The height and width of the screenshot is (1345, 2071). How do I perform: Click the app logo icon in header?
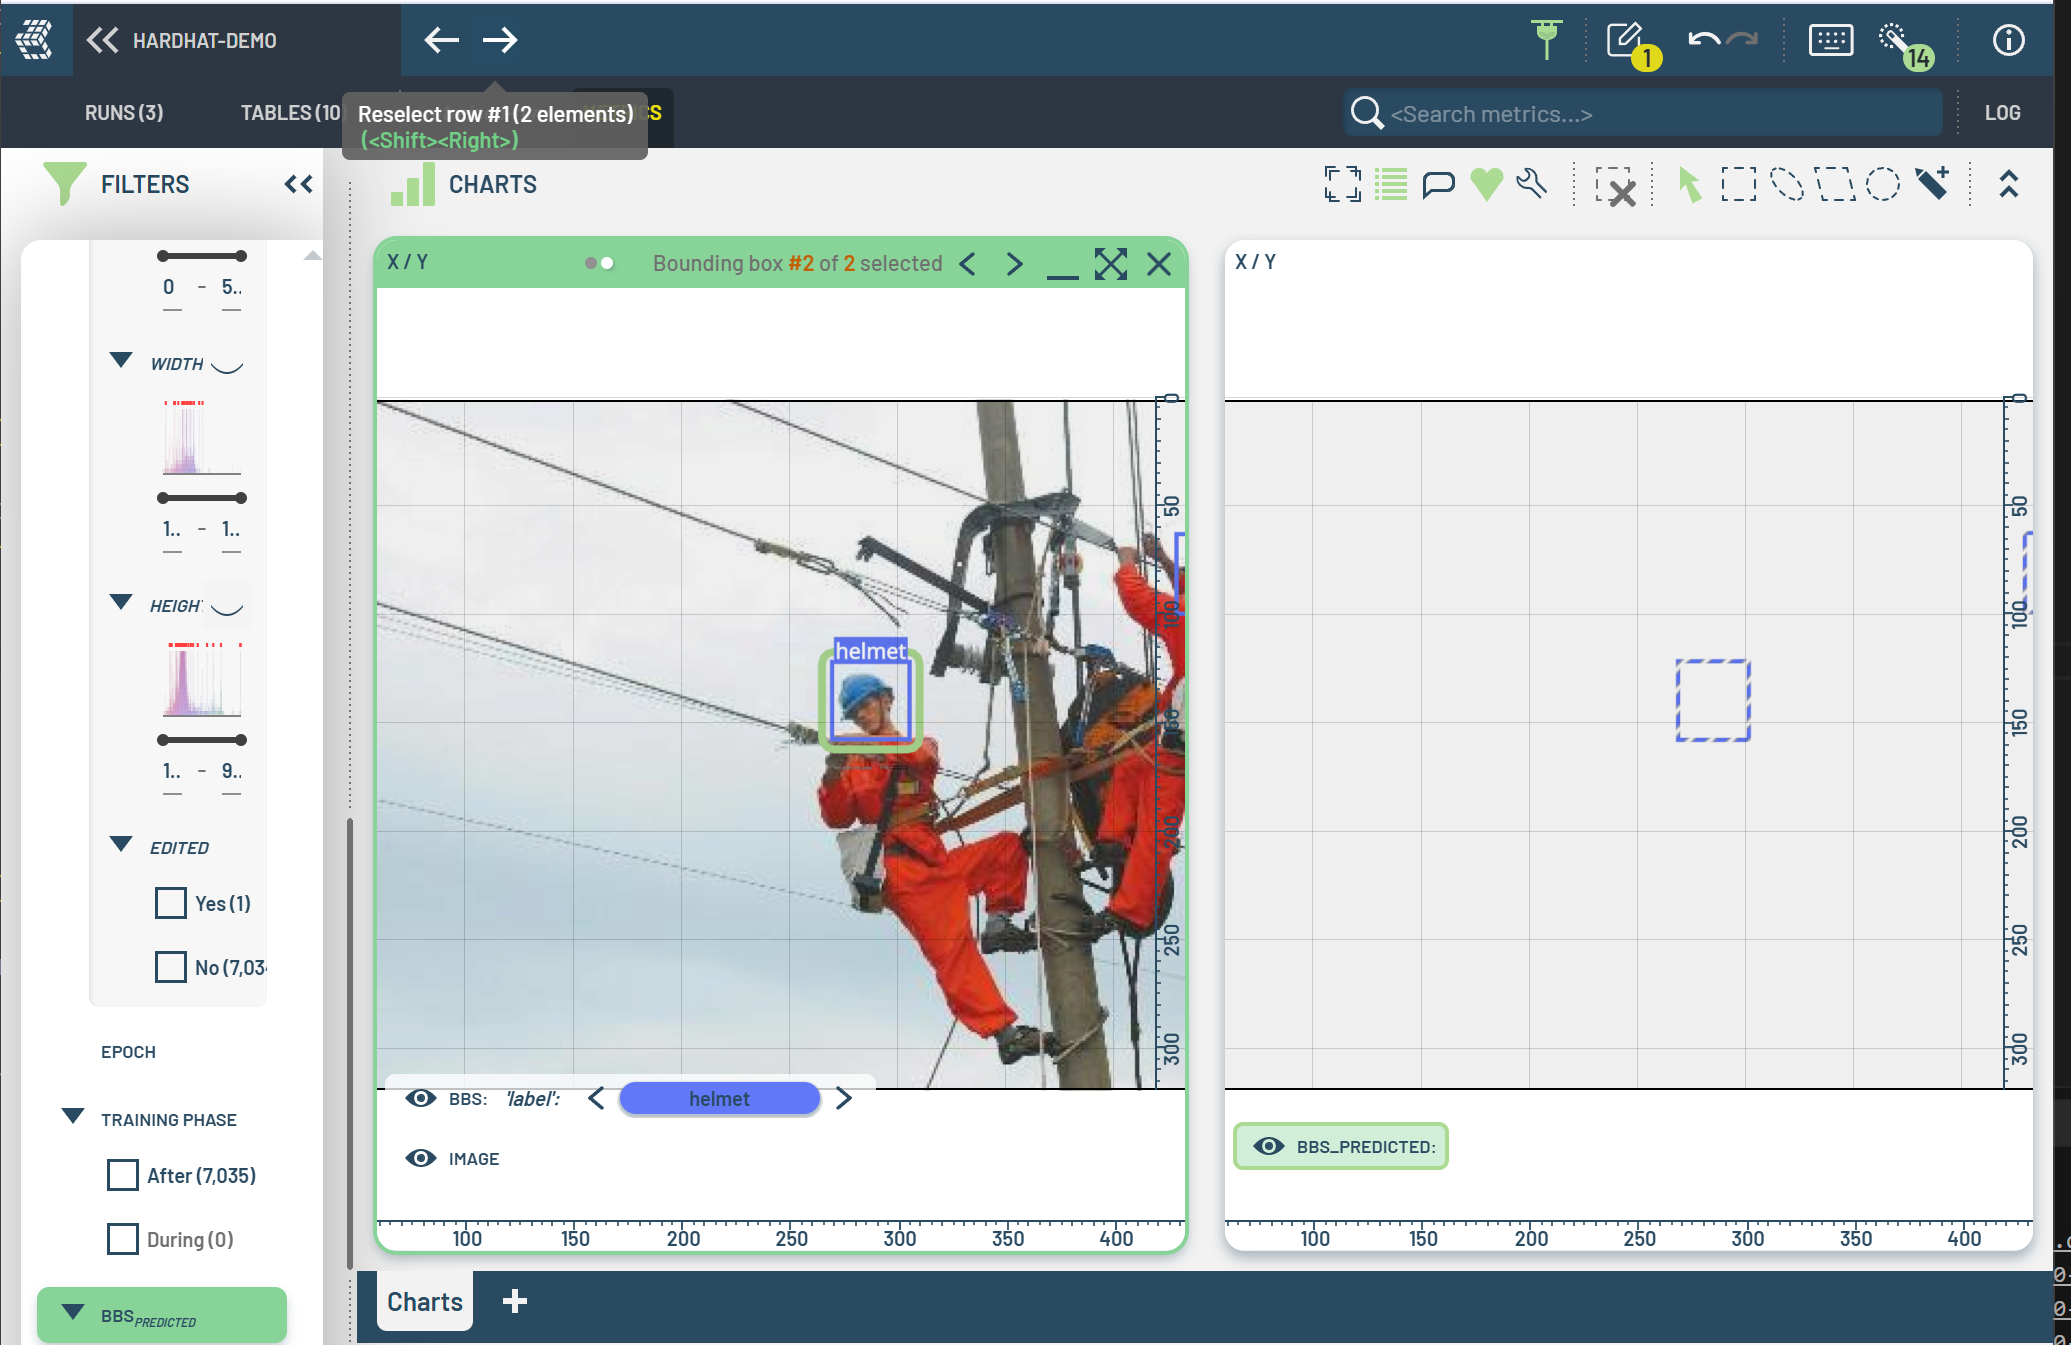[x=35, y=40]
